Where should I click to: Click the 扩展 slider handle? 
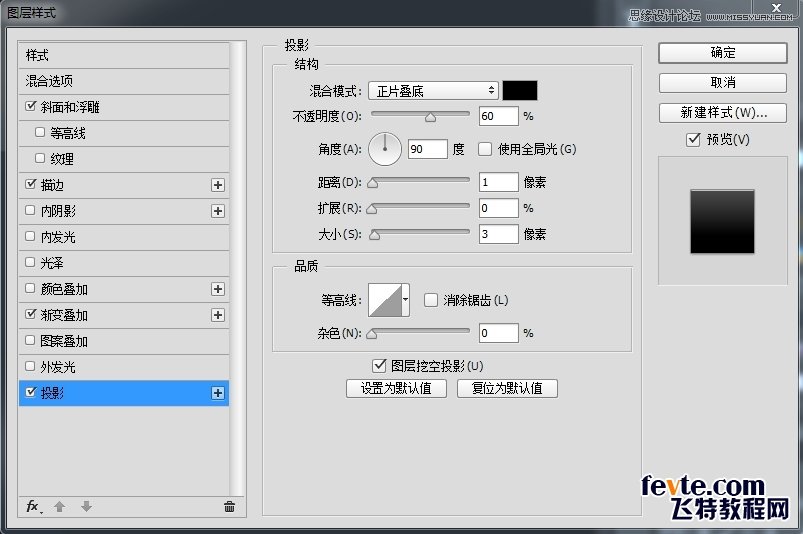(372, 209)
